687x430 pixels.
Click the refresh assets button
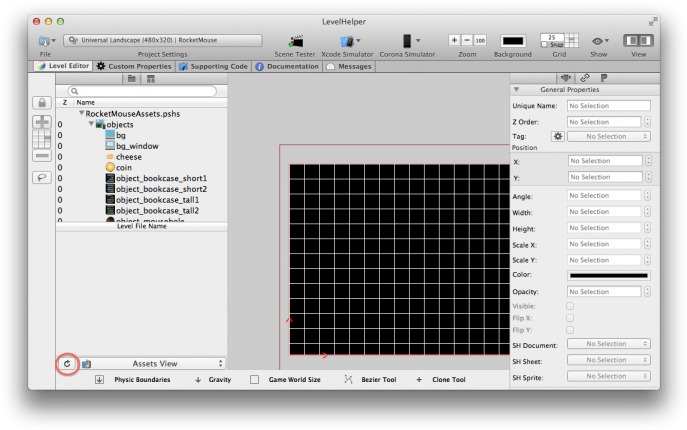(67, 363)
